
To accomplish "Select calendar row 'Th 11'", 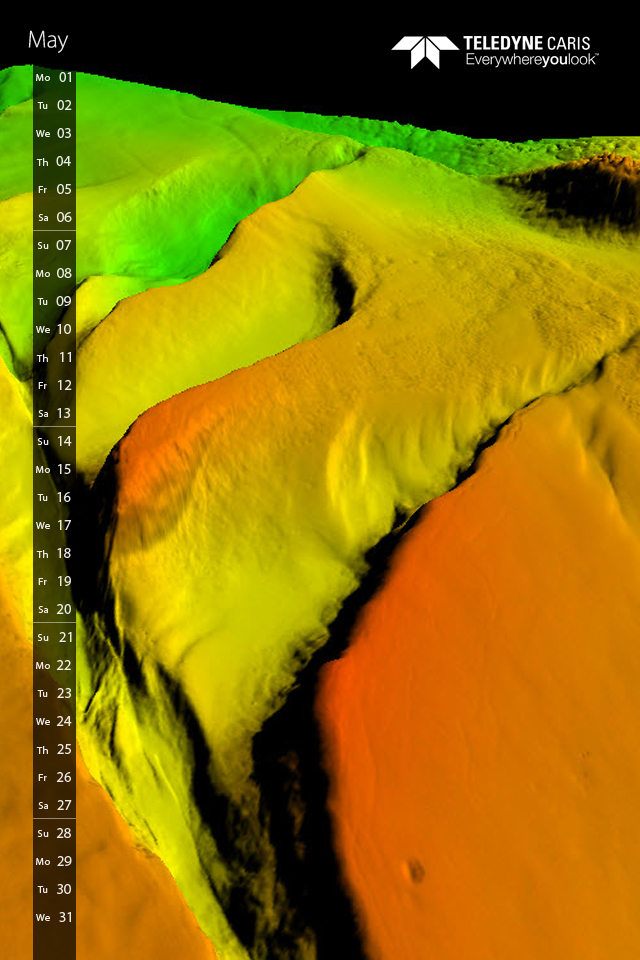I will tap(55, 358).
